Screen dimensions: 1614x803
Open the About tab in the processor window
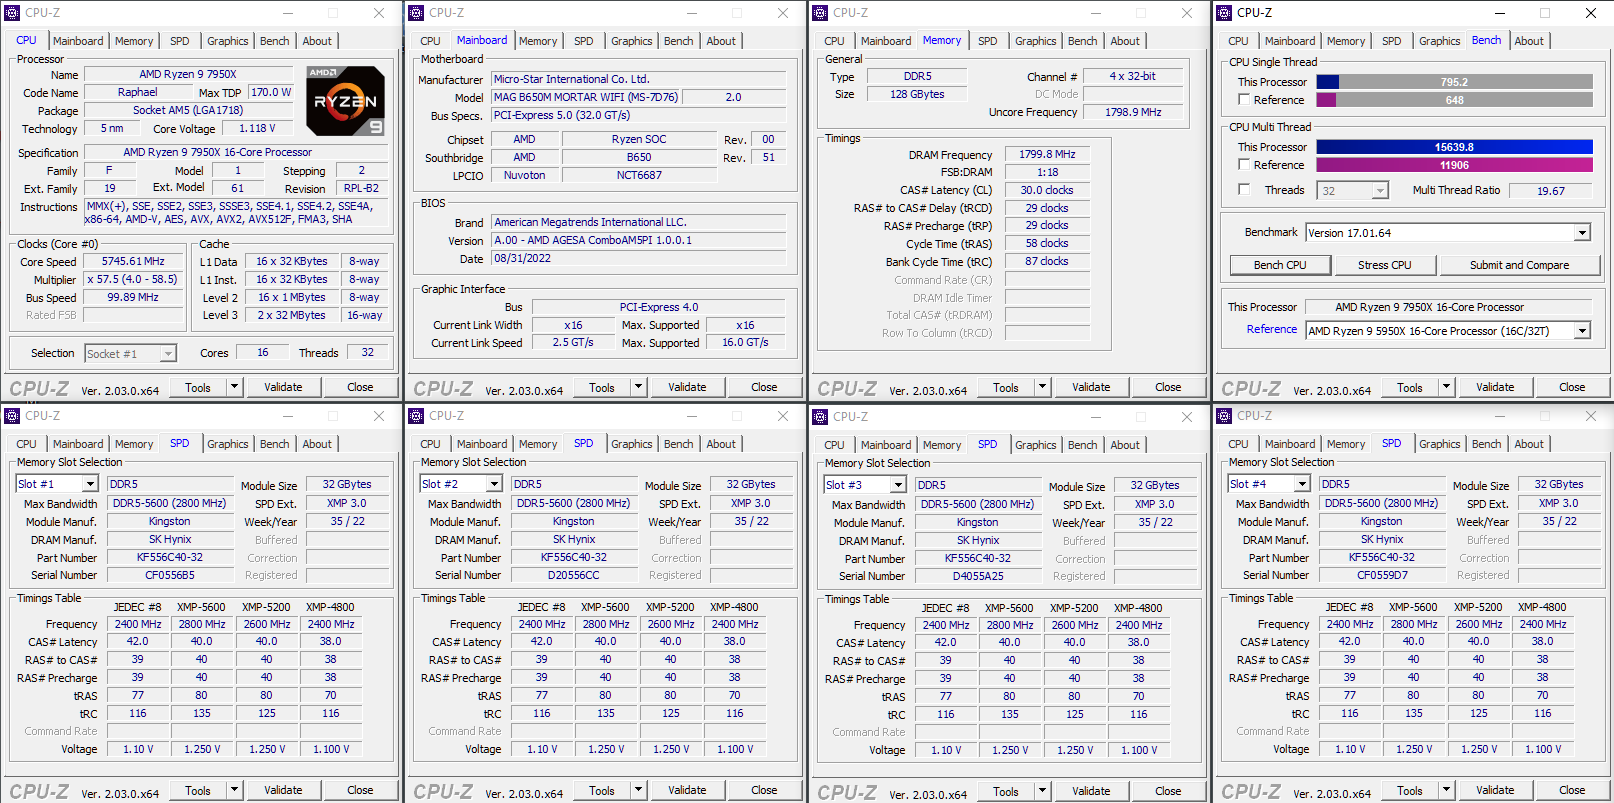tap(317, 41)
